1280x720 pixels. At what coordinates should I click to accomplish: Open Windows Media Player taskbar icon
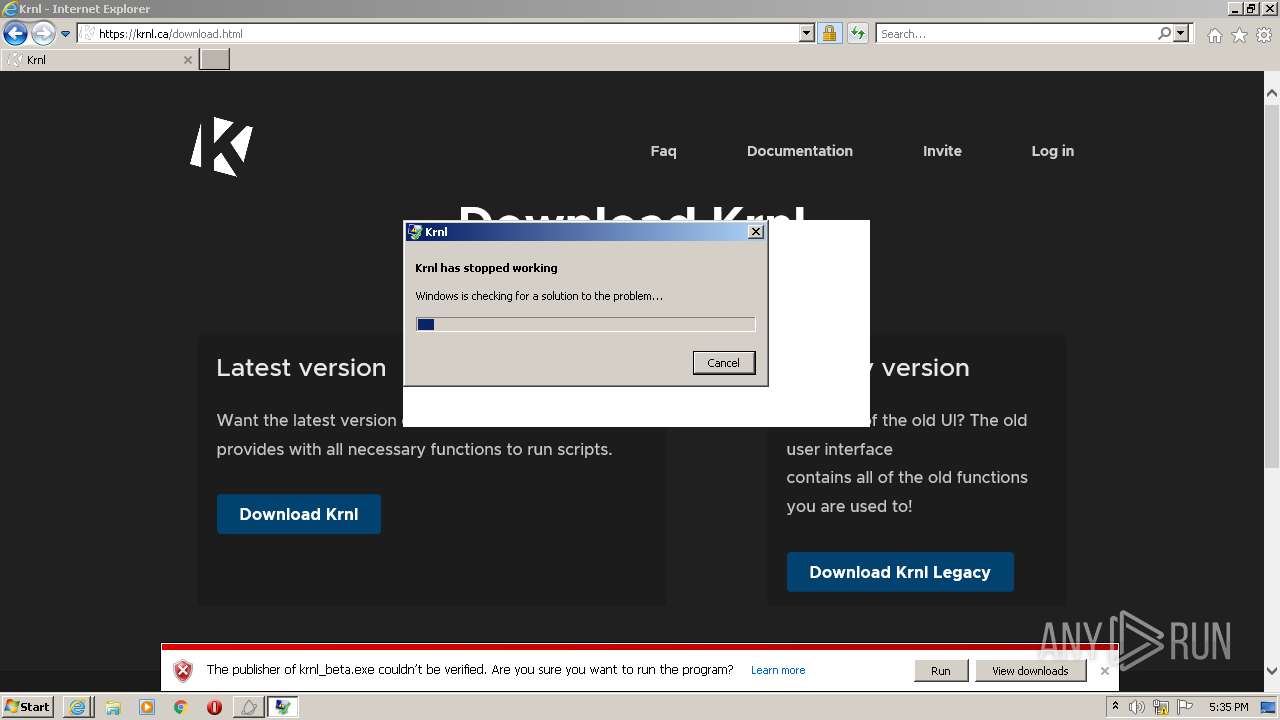147,707
